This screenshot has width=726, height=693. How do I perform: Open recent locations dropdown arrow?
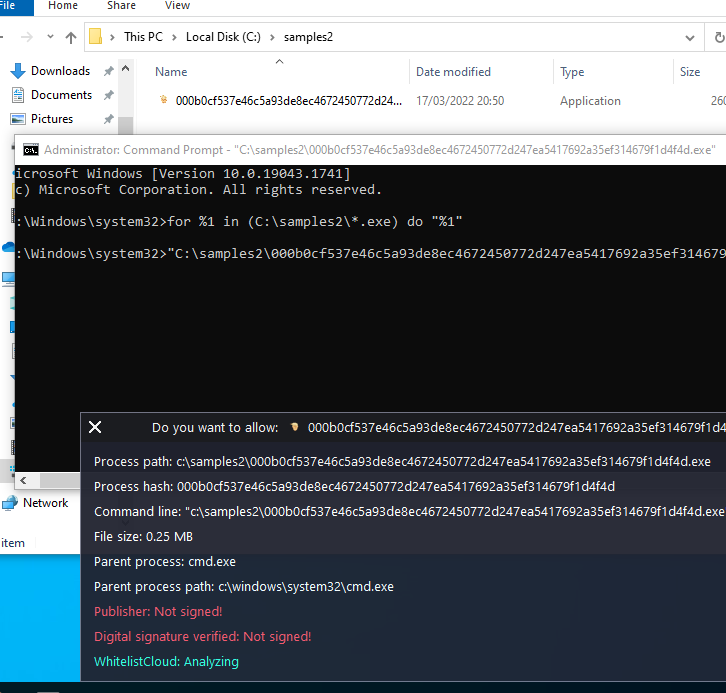[50, 37]
